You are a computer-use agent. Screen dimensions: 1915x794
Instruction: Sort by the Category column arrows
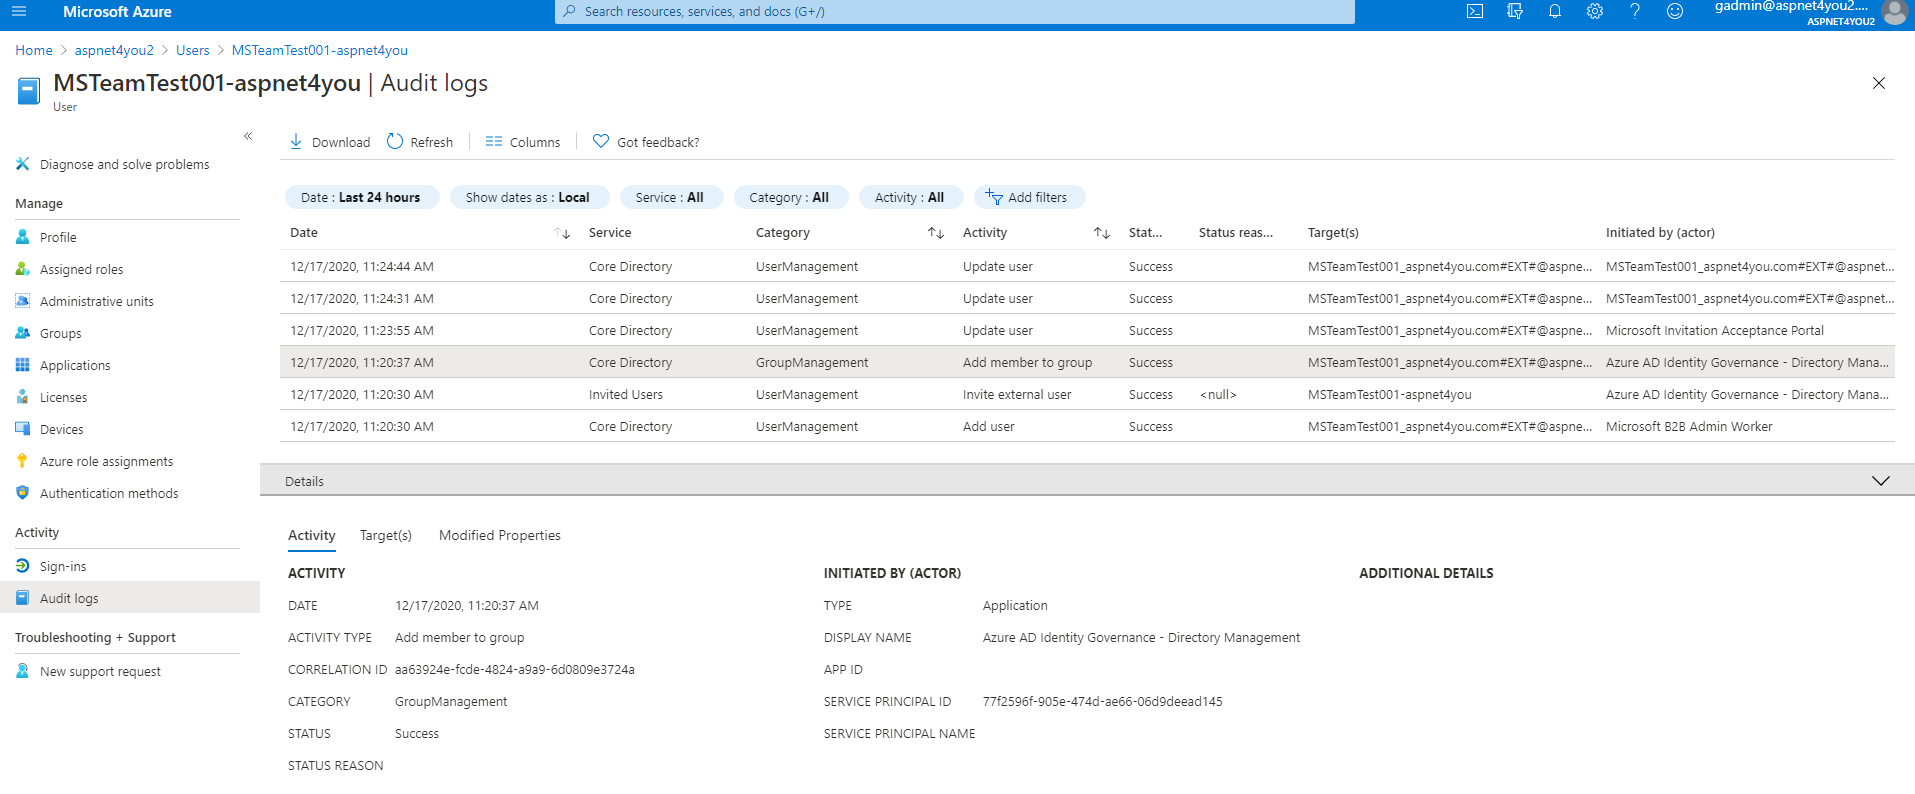tap(936, 233)
